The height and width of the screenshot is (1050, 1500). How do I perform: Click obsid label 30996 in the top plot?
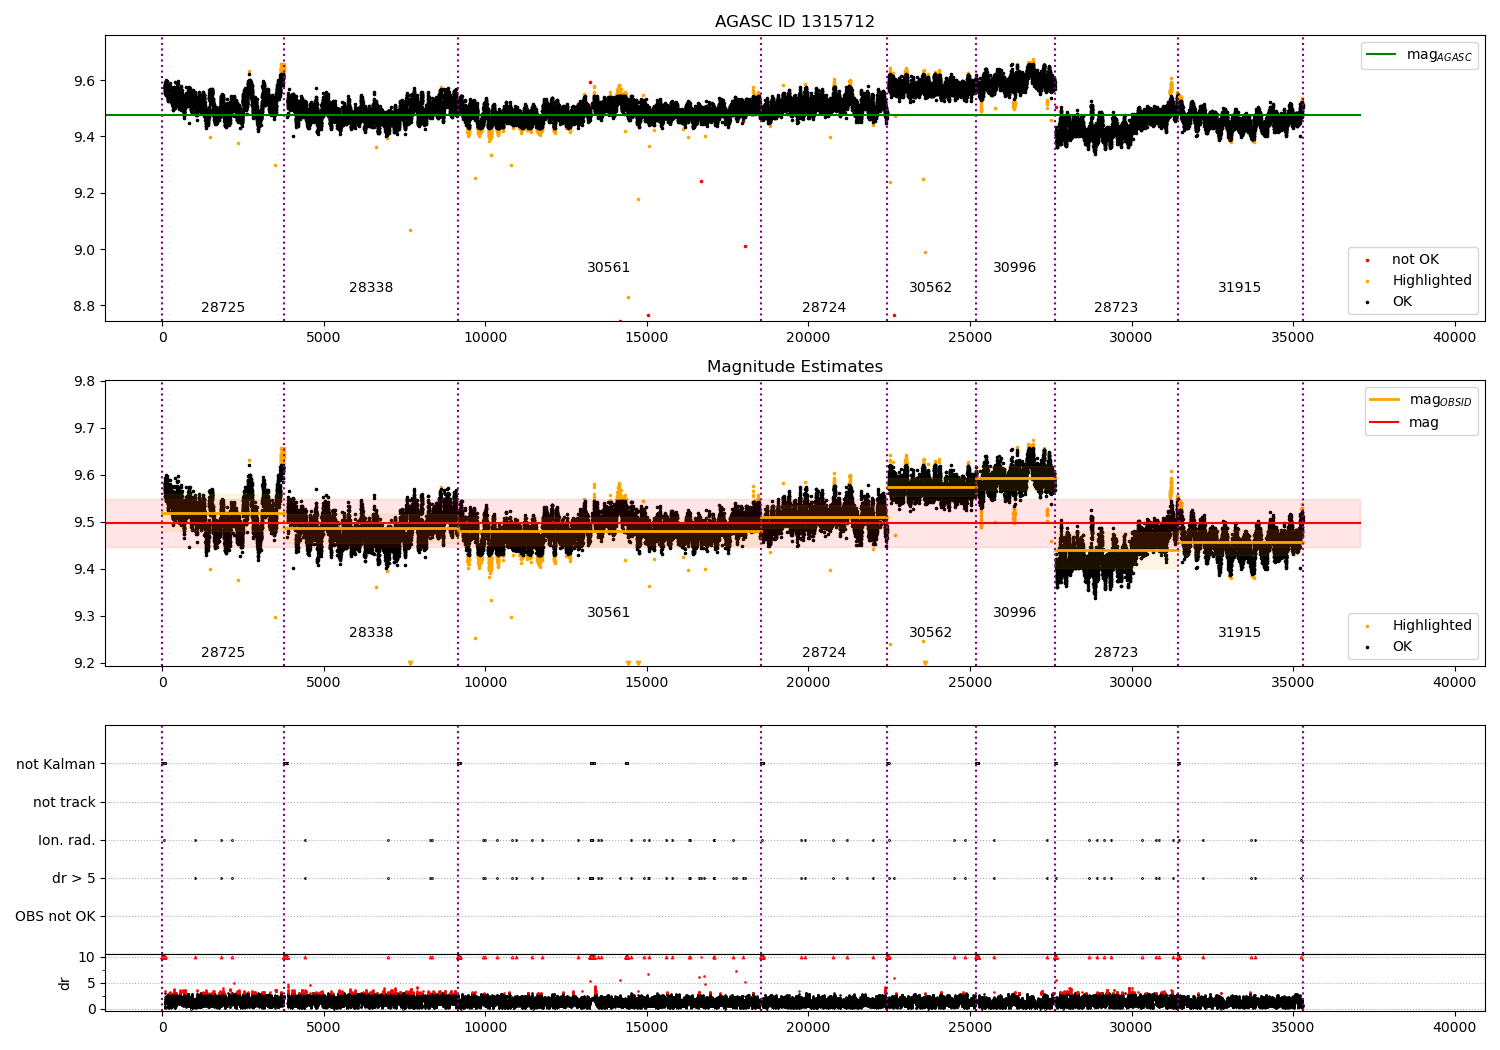click(x=1015, y=267)
